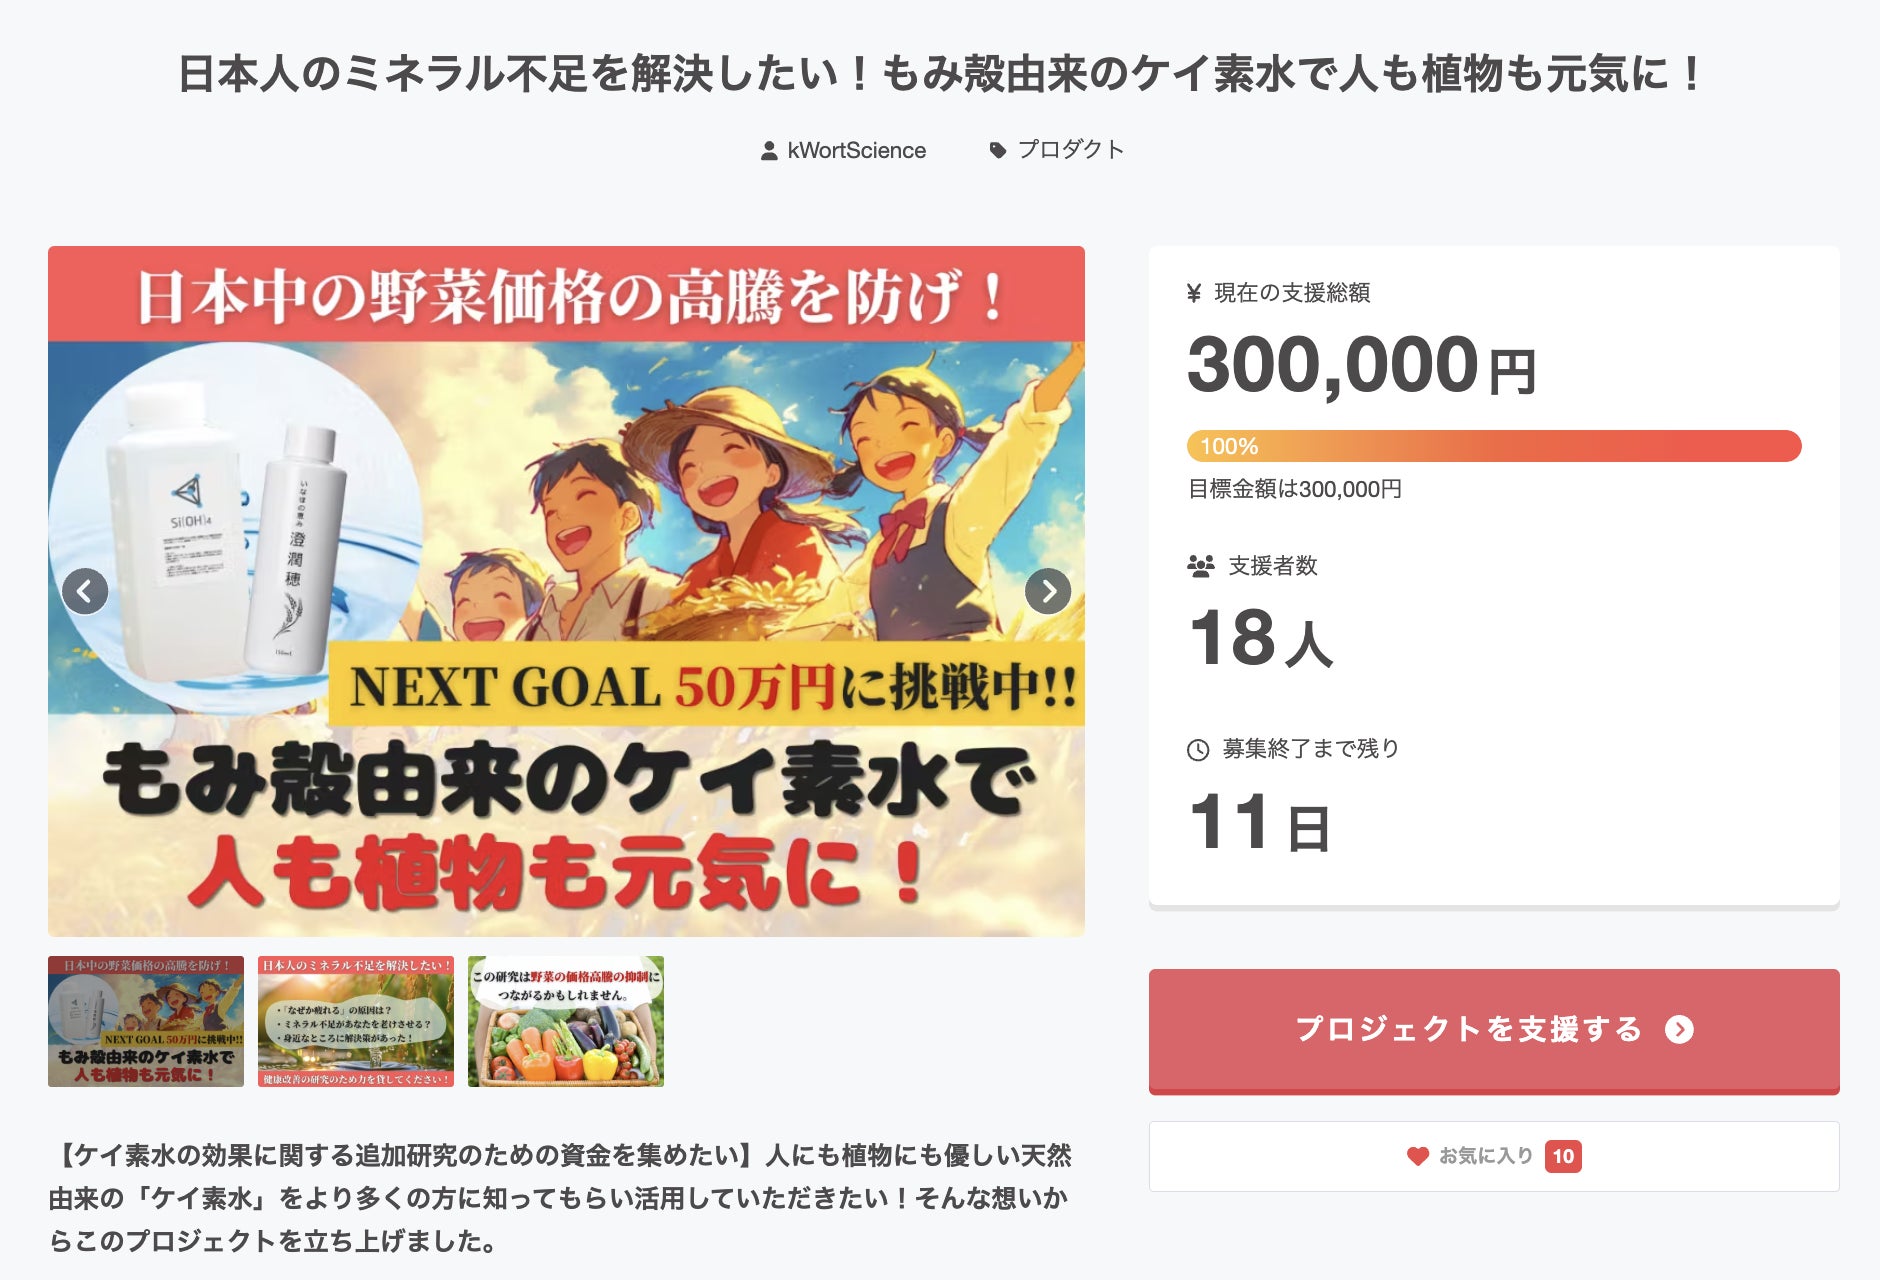1880x1280 pixels.
Task: Select the second thumbnail about mineral deficiency
Action: pyautogui.click(x=356, y=1021)
